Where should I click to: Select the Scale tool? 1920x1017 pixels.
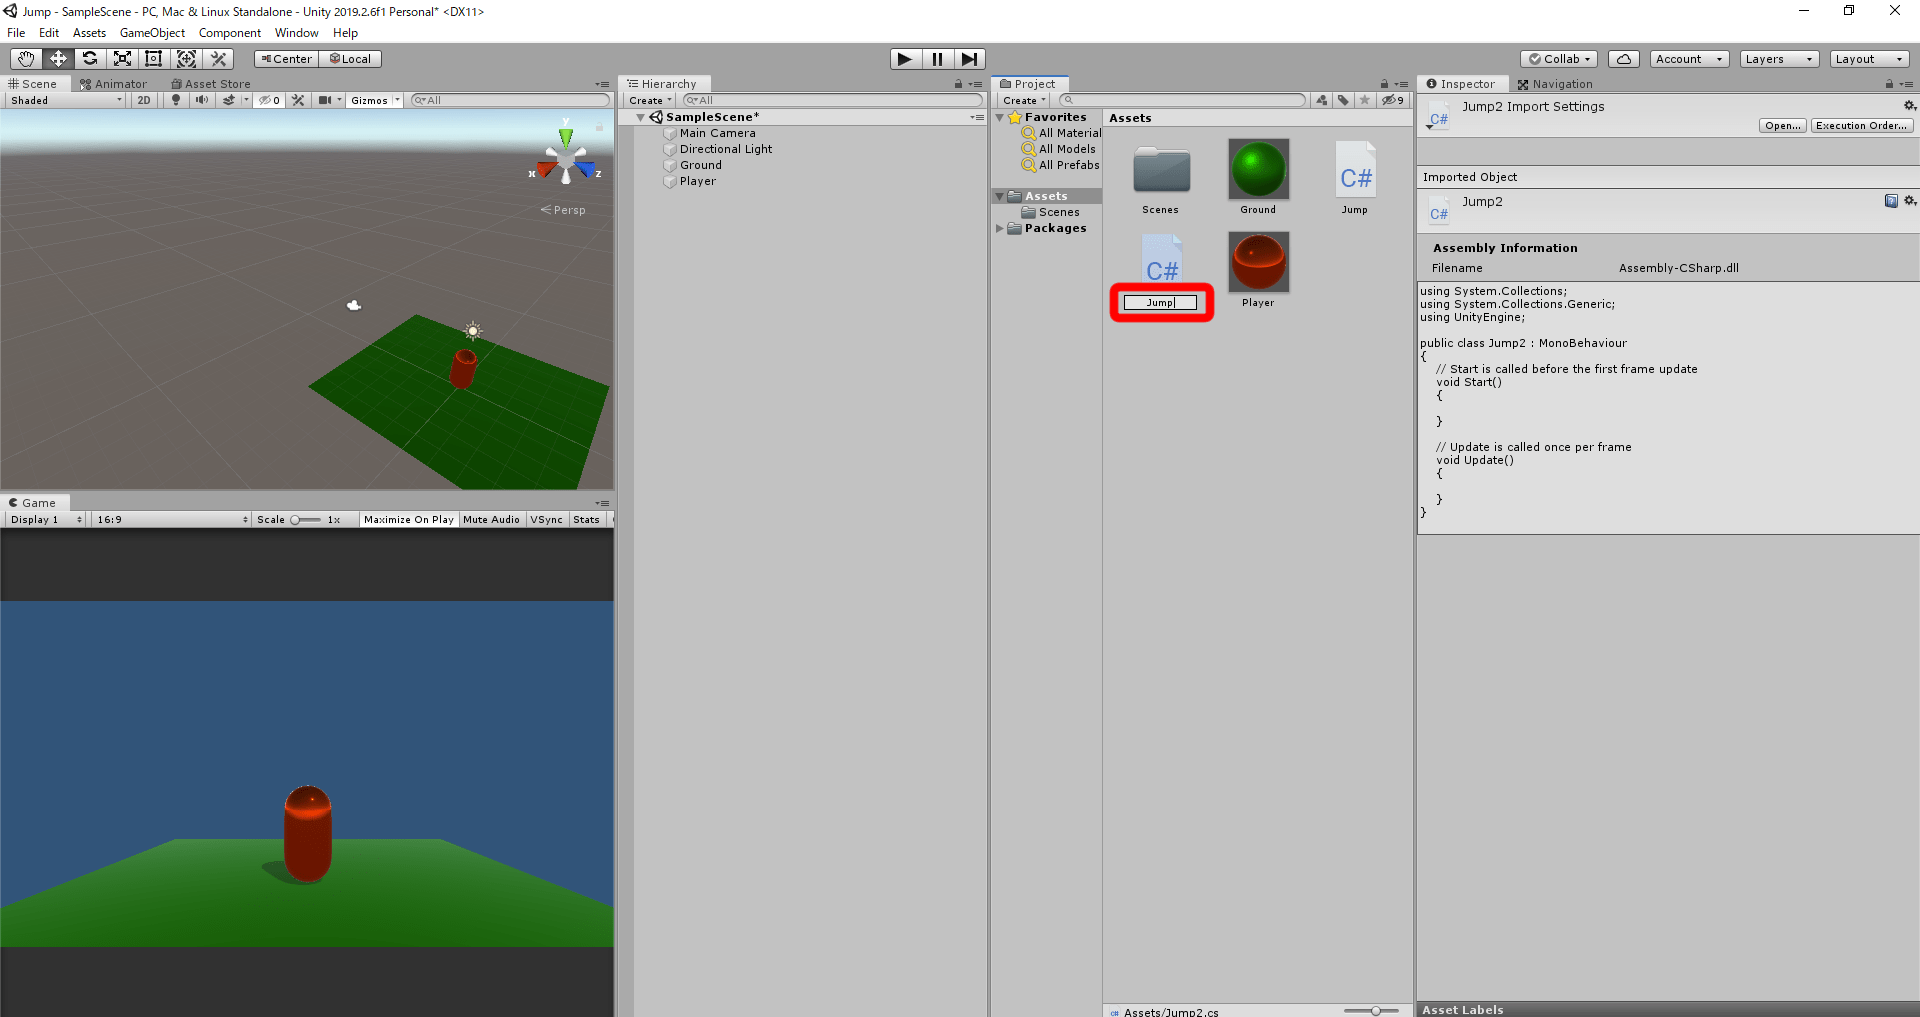click(121, 58)
